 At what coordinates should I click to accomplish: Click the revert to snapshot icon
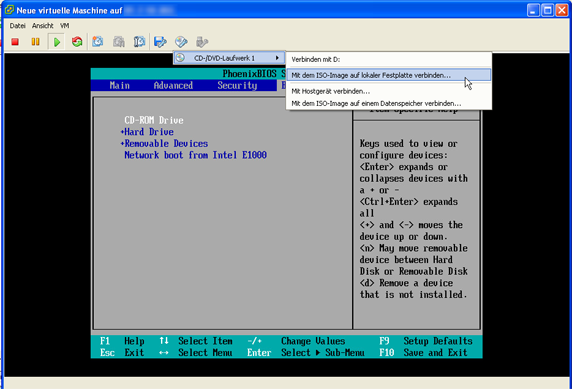[x=119, y=42]
